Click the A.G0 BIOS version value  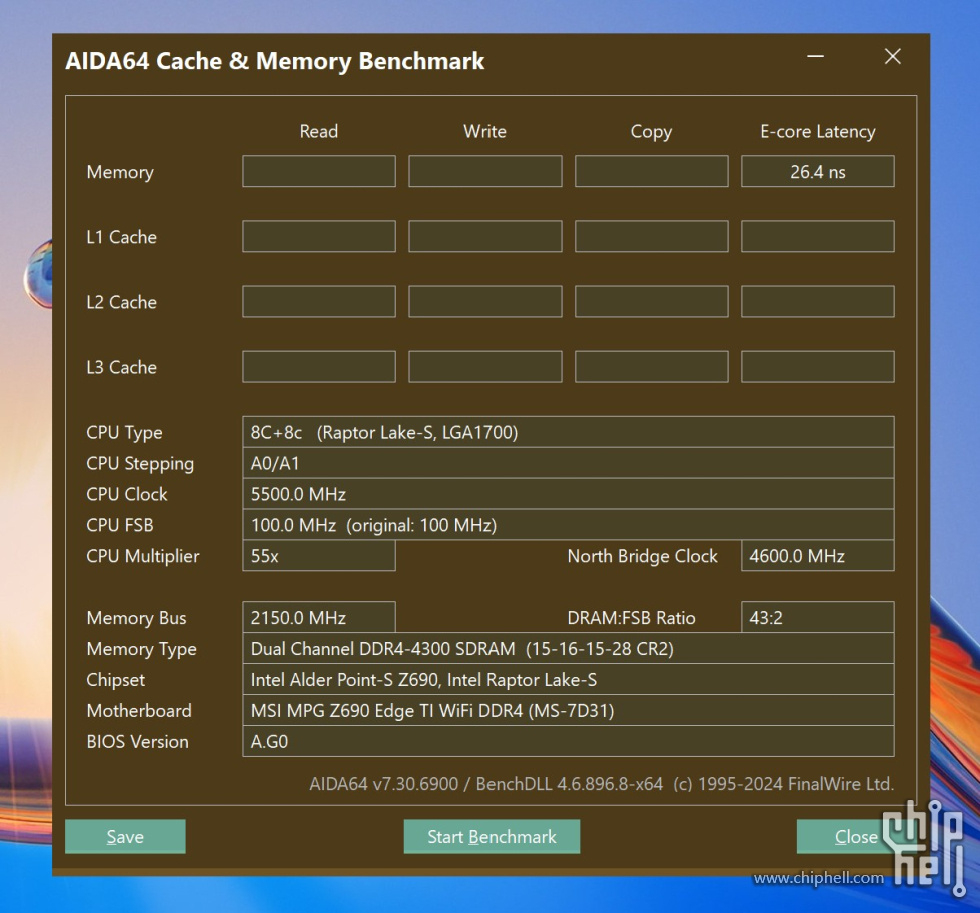point(568,741)
